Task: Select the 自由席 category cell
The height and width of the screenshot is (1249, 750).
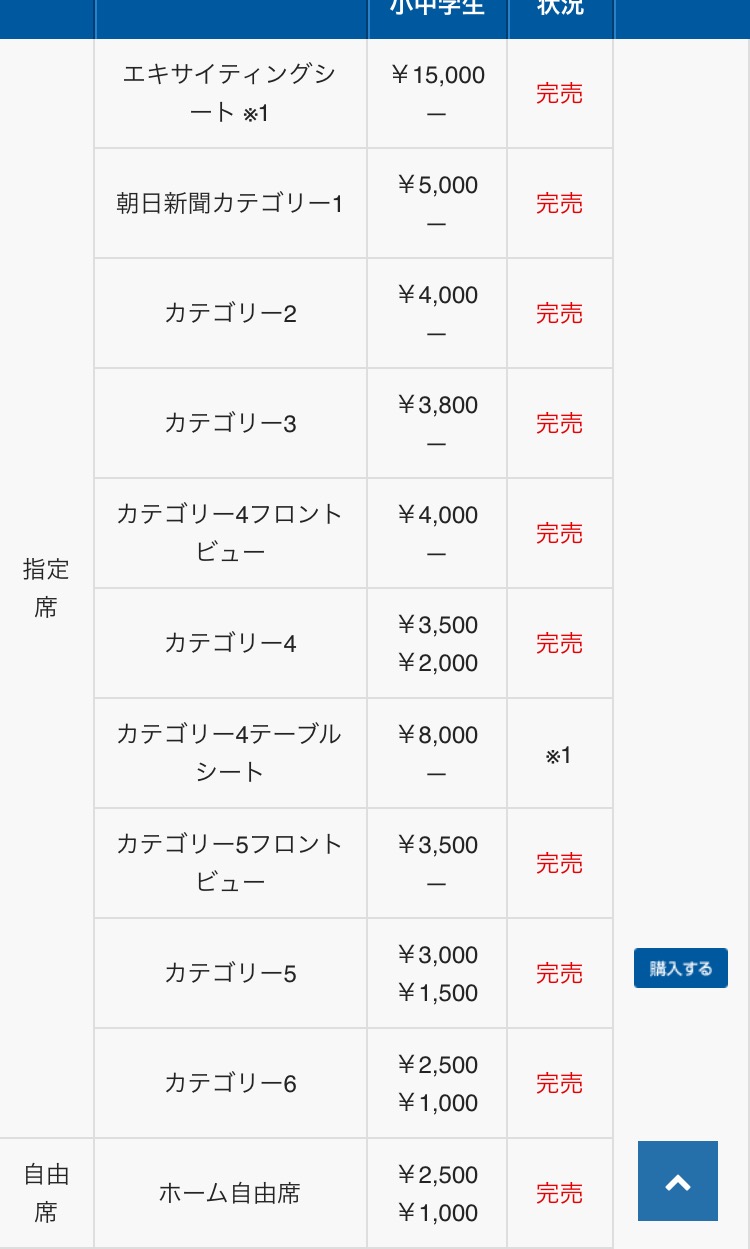Action: (x=46, y=1193)
